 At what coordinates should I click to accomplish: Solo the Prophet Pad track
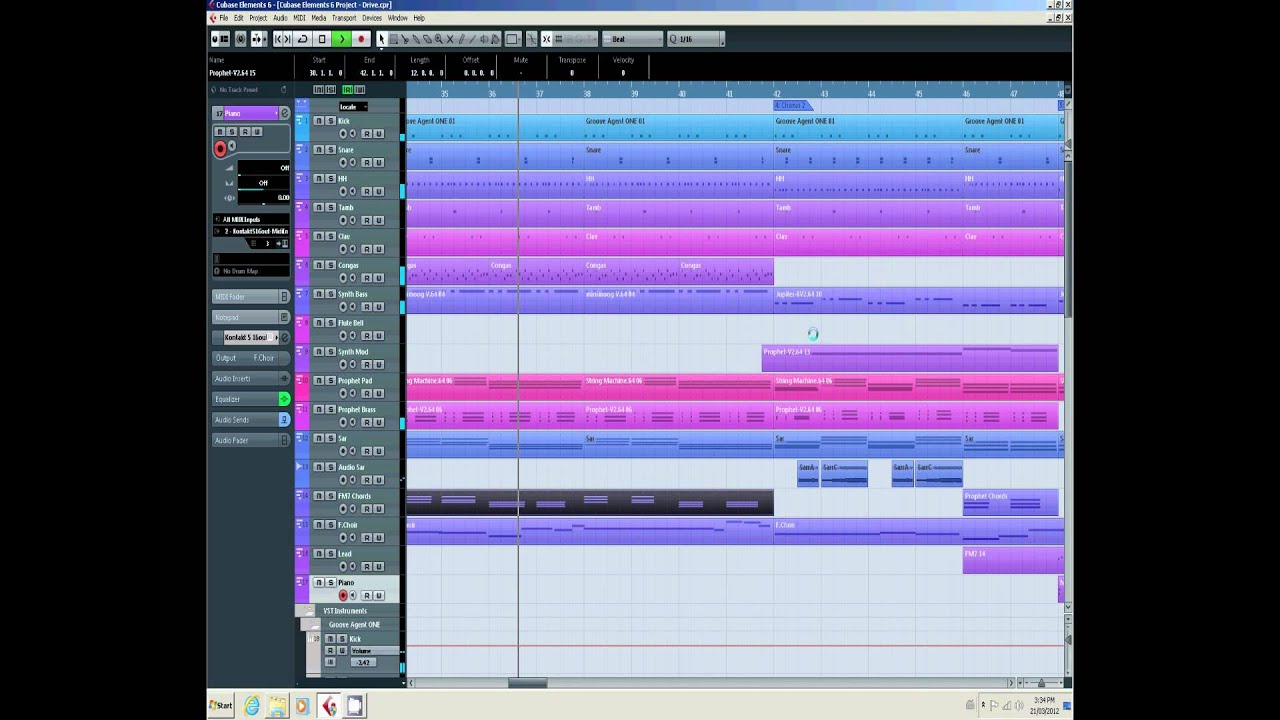[x=331, y=380]
